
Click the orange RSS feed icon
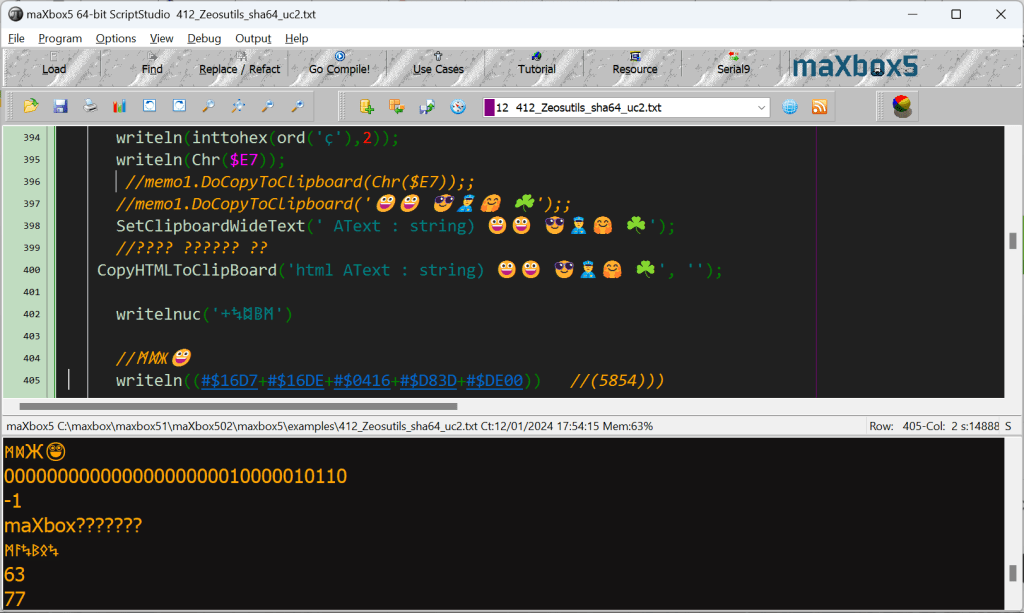click(x=819, y=107)
